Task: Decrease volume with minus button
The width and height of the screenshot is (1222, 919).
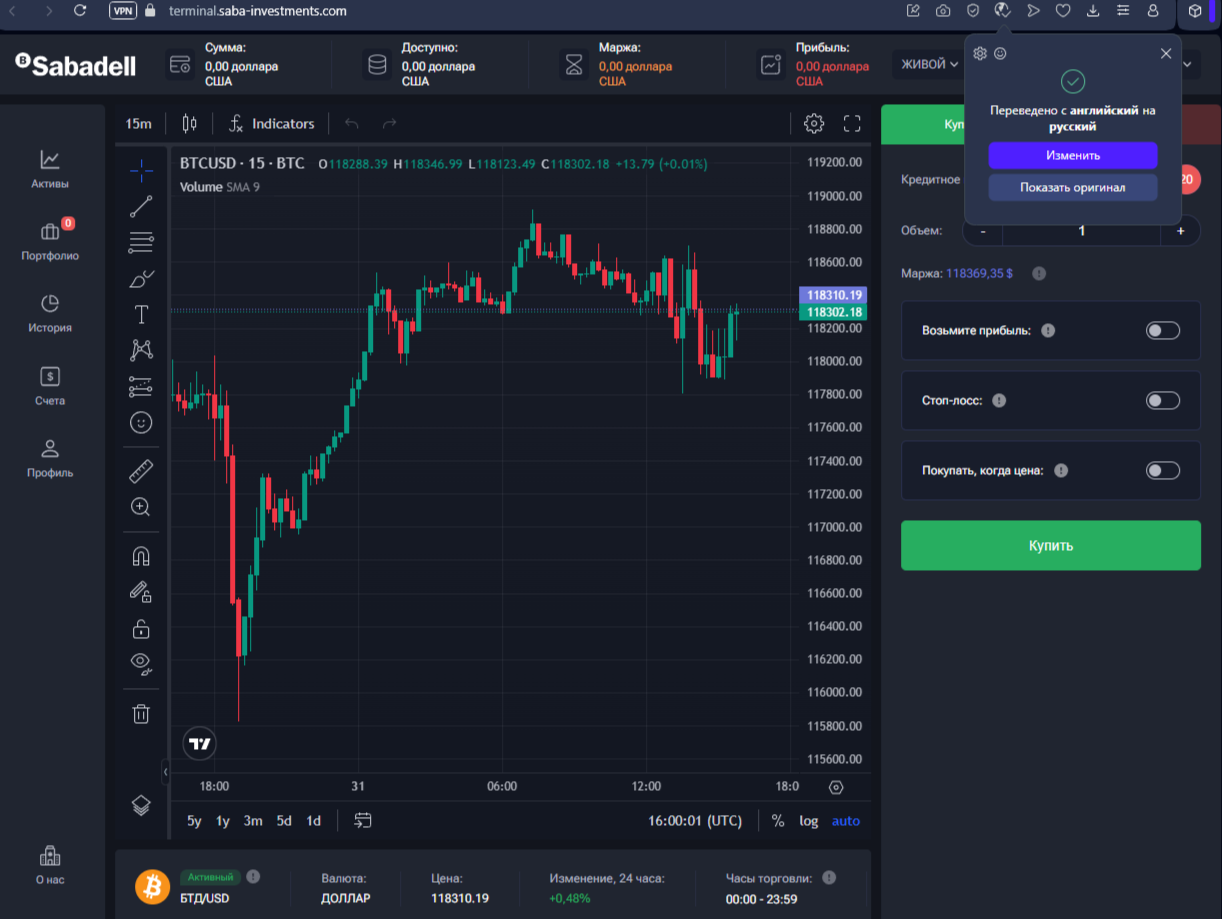Action: tap(984, 231)
